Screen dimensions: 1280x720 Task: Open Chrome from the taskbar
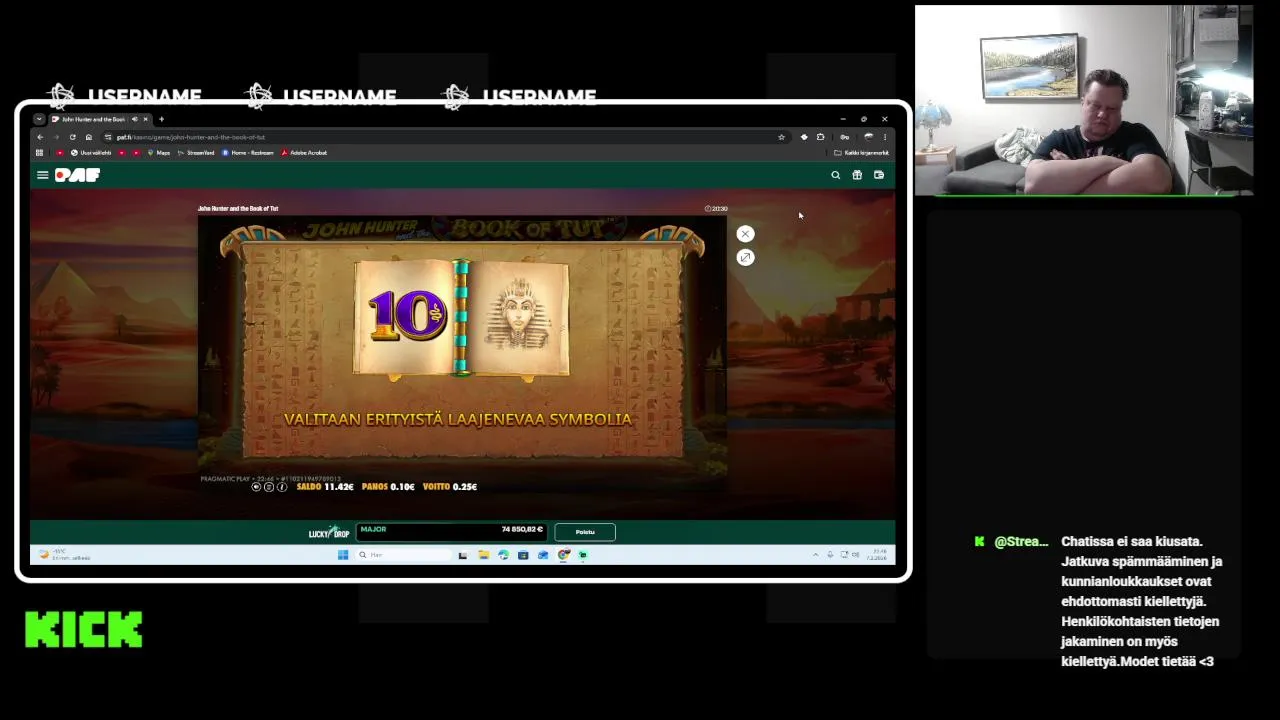[x=564, y=555]
